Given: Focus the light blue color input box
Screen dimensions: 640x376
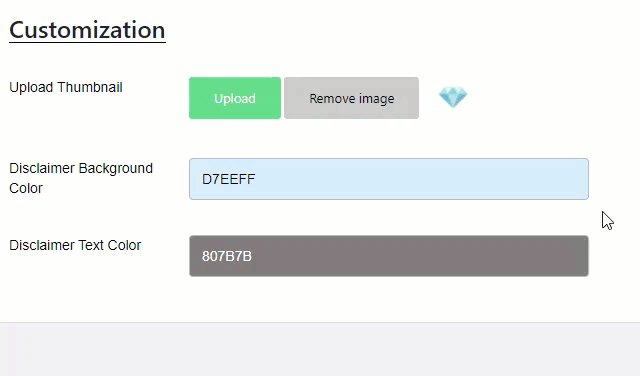Looking at the screenshot, I should [x=389, y=179].
